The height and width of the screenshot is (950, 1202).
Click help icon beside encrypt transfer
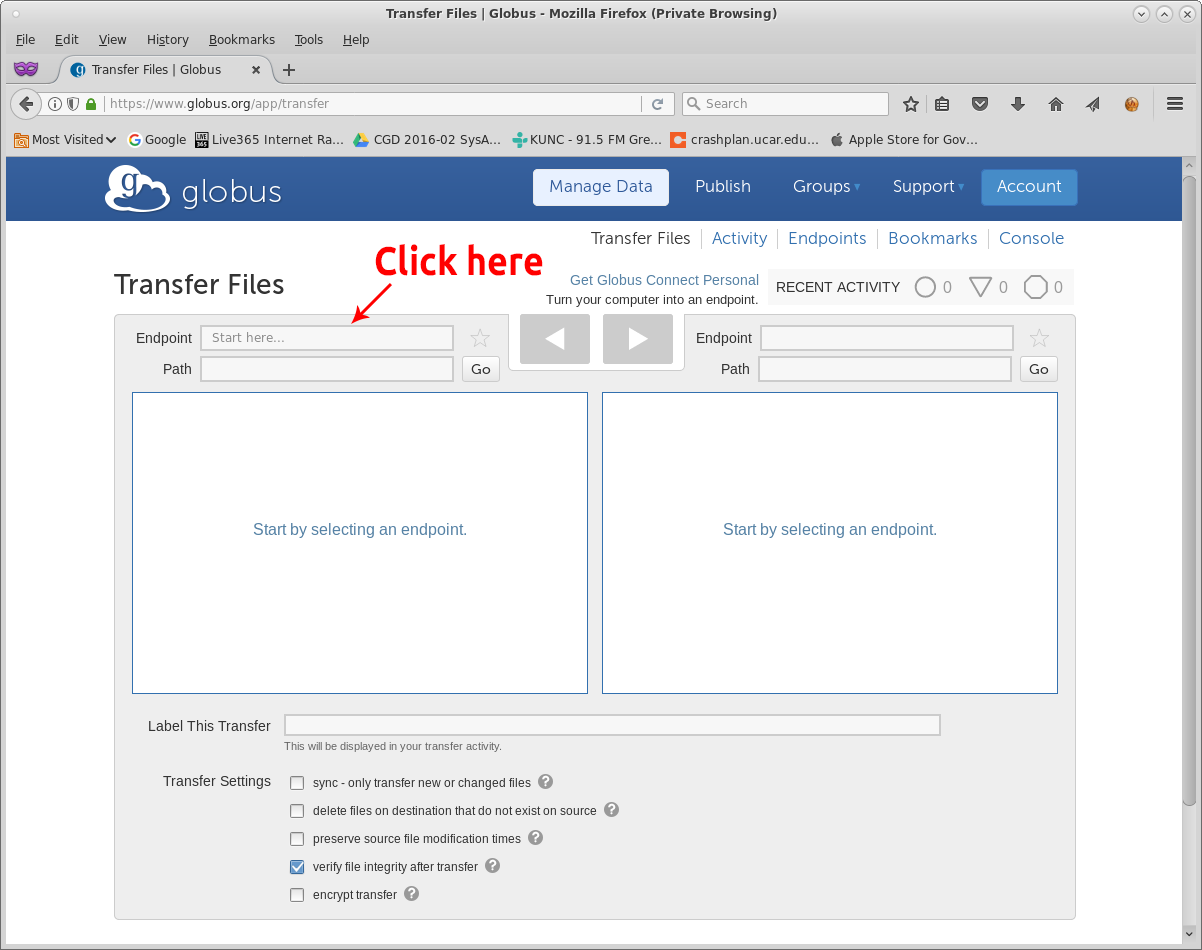412,894
